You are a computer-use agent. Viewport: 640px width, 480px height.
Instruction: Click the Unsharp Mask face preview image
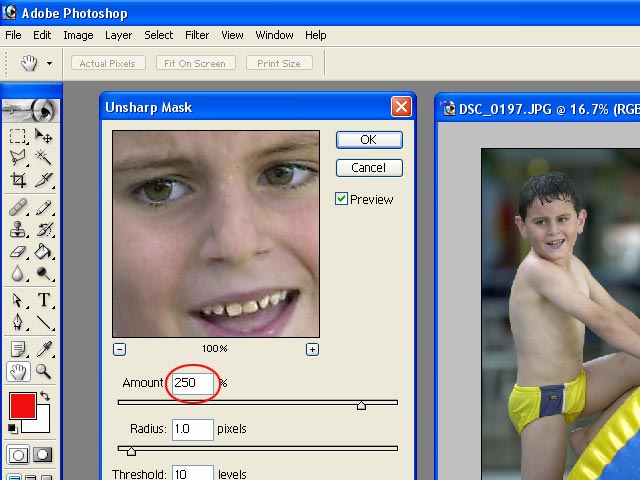[216, 234]
